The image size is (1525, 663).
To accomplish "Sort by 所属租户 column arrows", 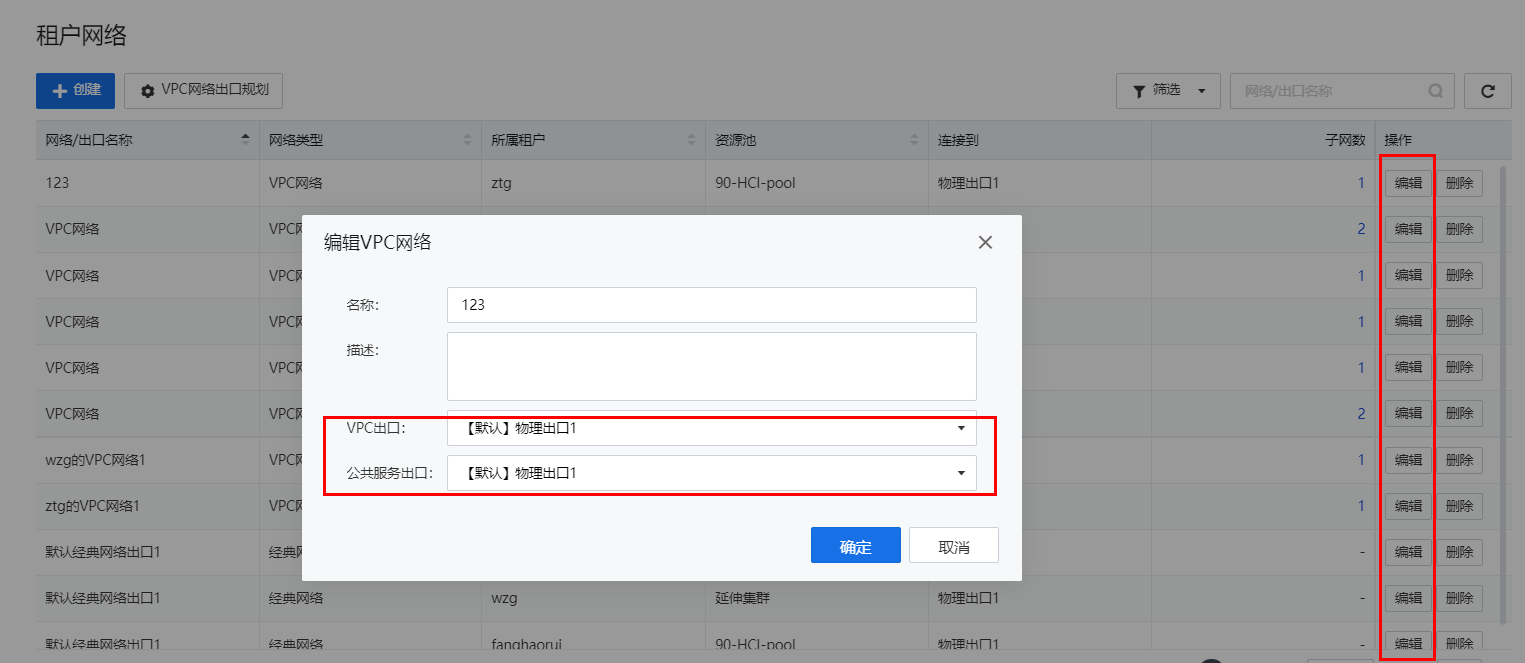I will click(x=692, y=140).
